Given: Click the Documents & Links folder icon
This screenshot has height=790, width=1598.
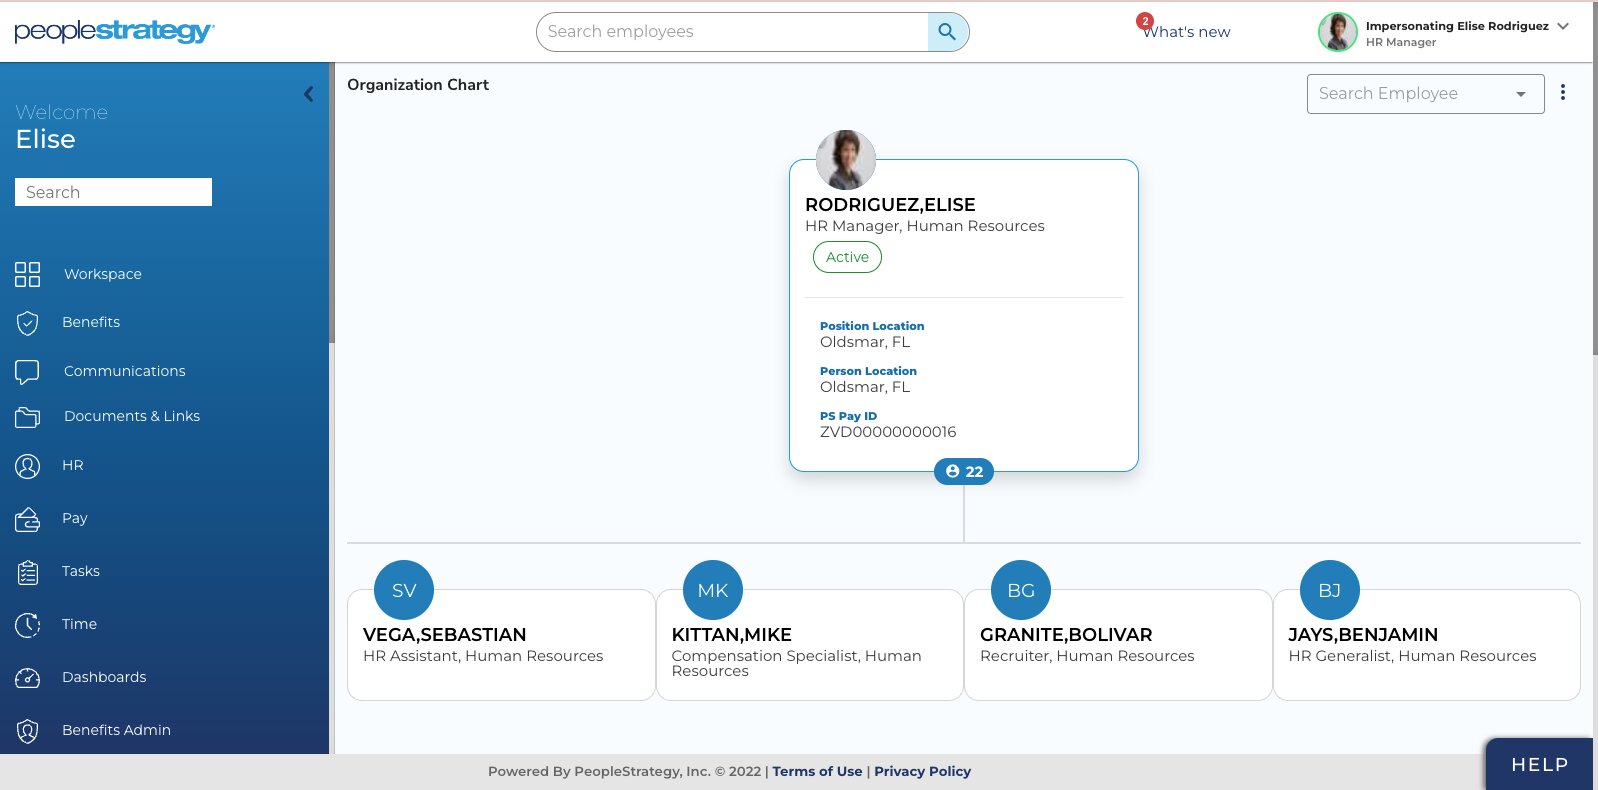Looking at the screenshot, I should [x=28, y=417].
